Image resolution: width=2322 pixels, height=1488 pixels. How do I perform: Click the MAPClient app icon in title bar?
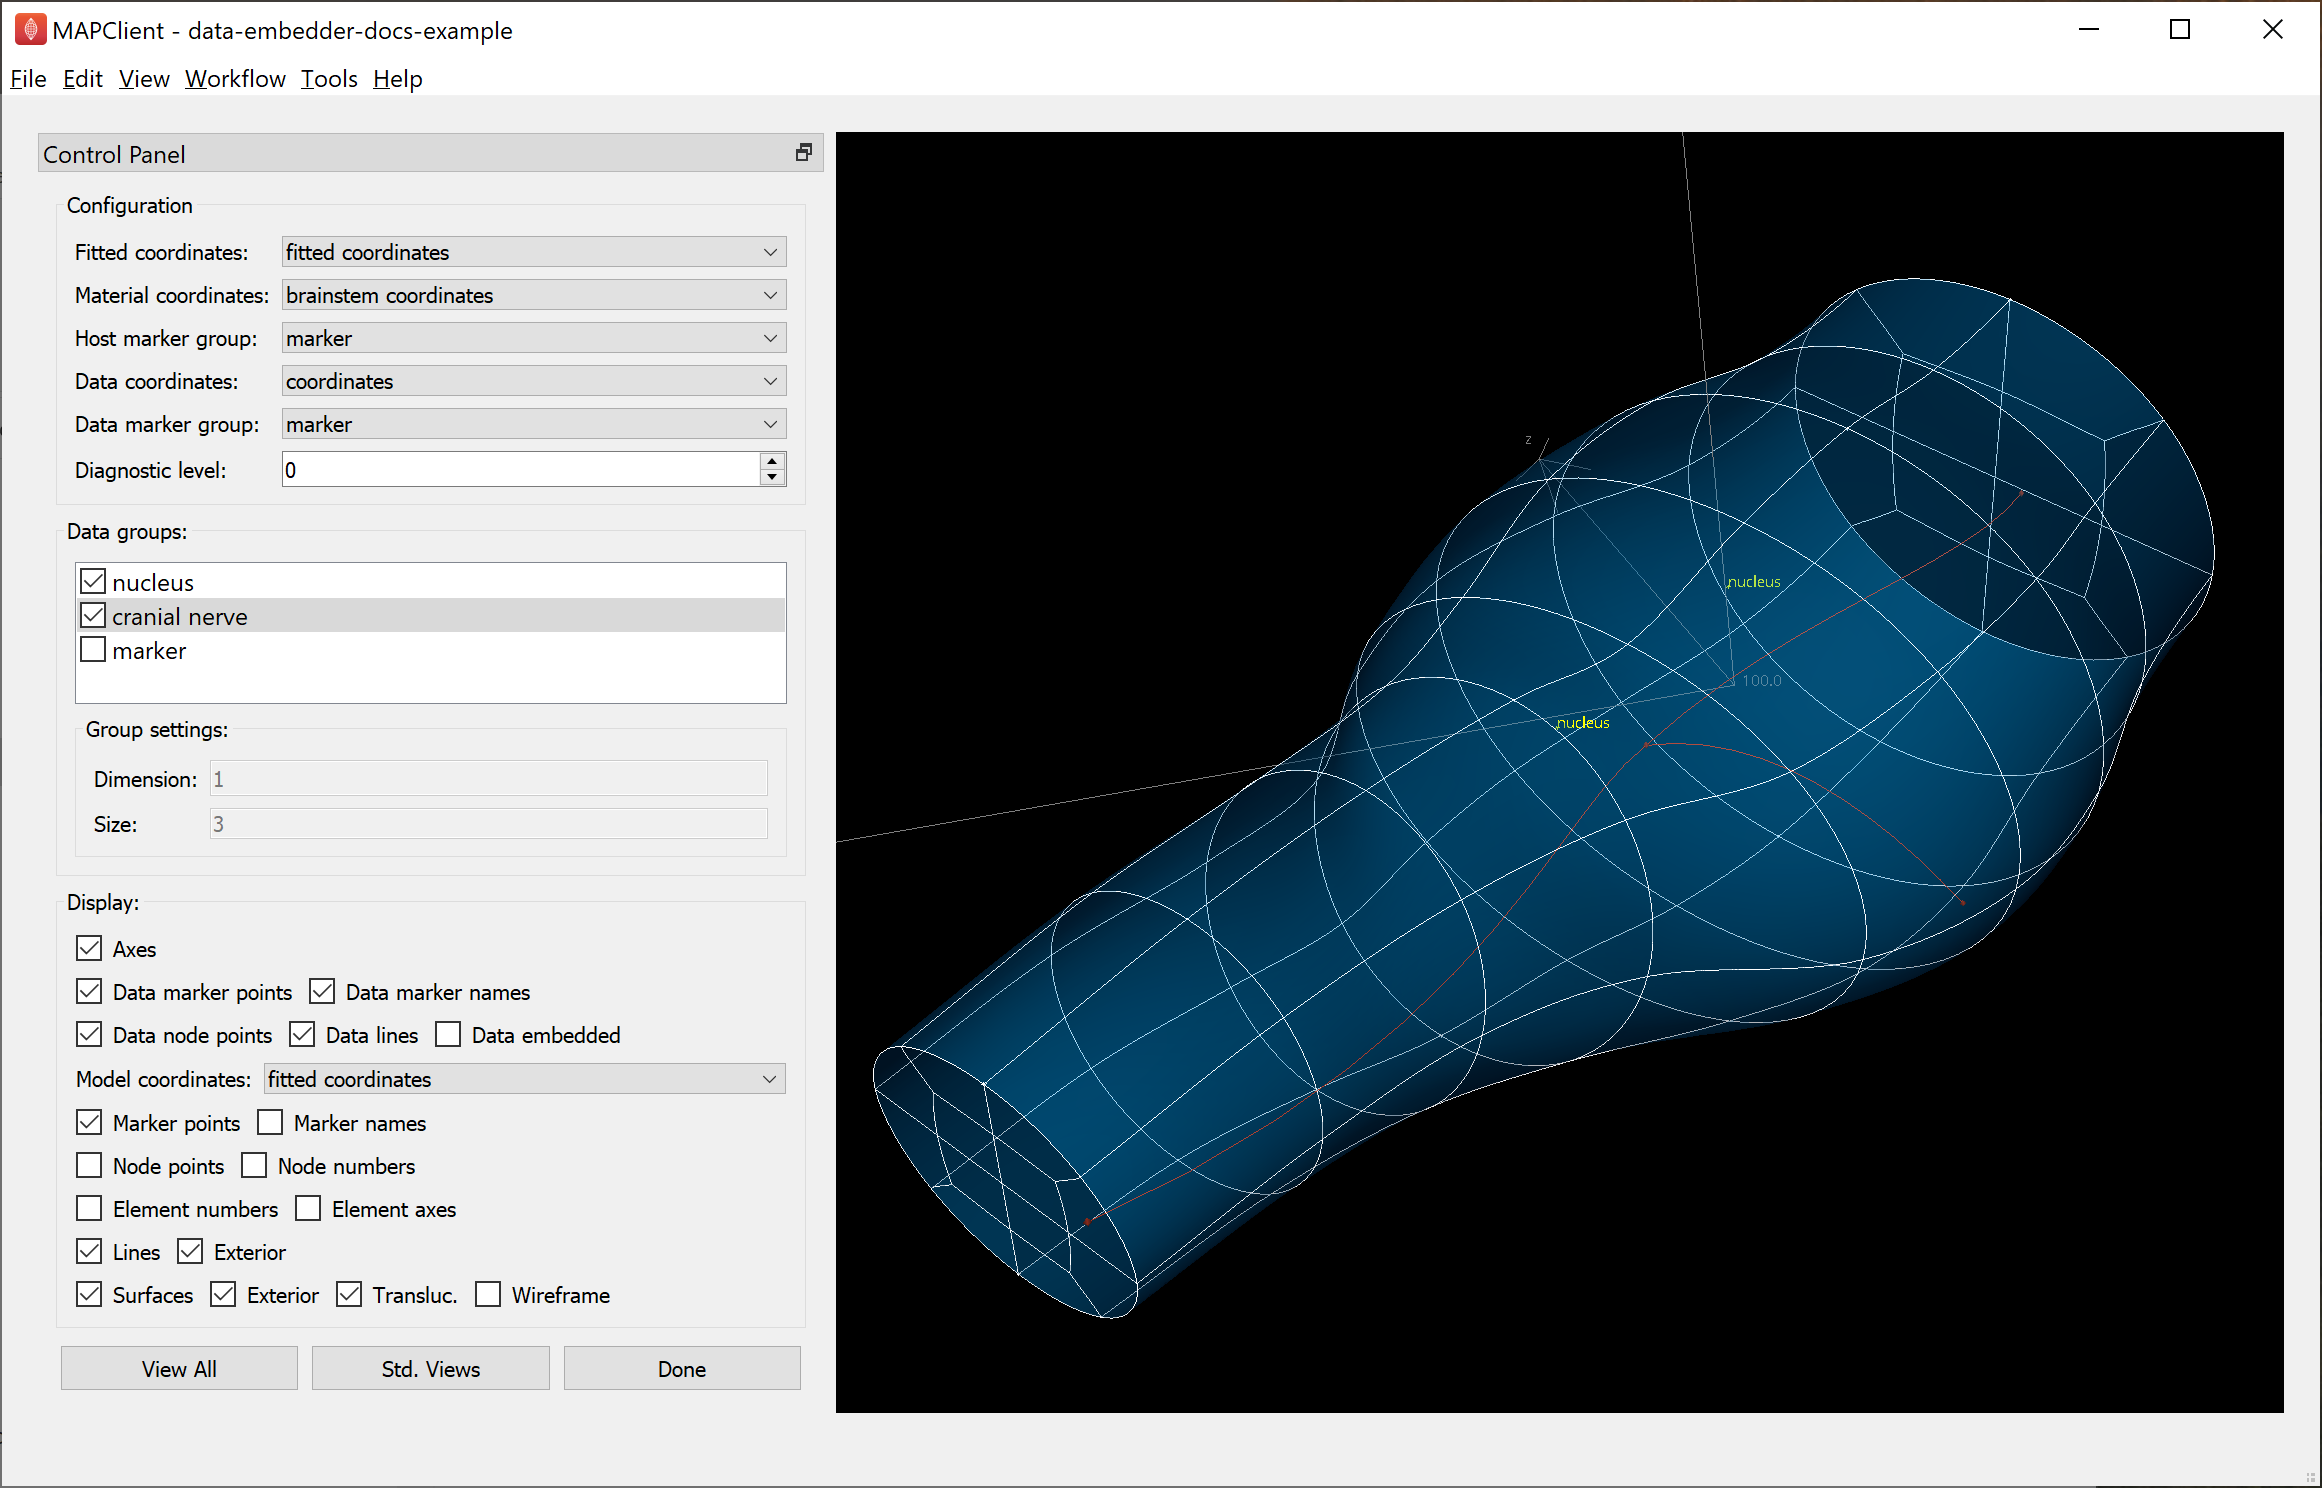[30, 30]
